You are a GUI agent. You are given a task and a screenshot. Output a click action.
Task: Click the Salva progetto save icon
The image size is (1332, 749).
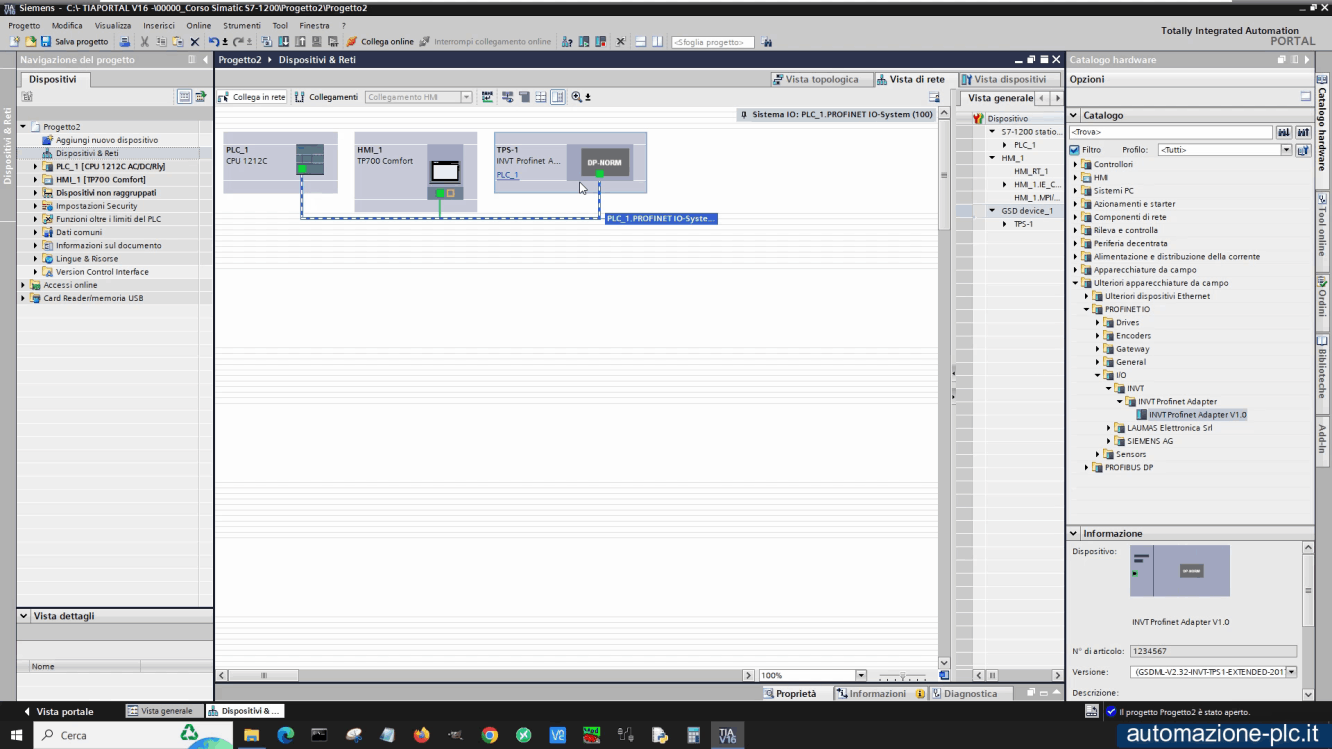click(x=45, y=42)
